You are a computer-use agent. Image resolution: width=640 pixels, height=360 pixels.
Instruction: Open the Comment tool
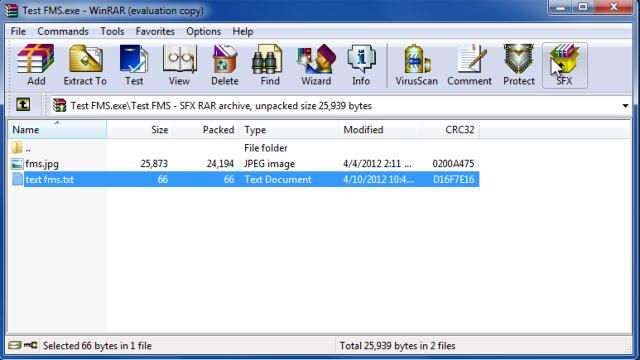click(x=469, y=65)
